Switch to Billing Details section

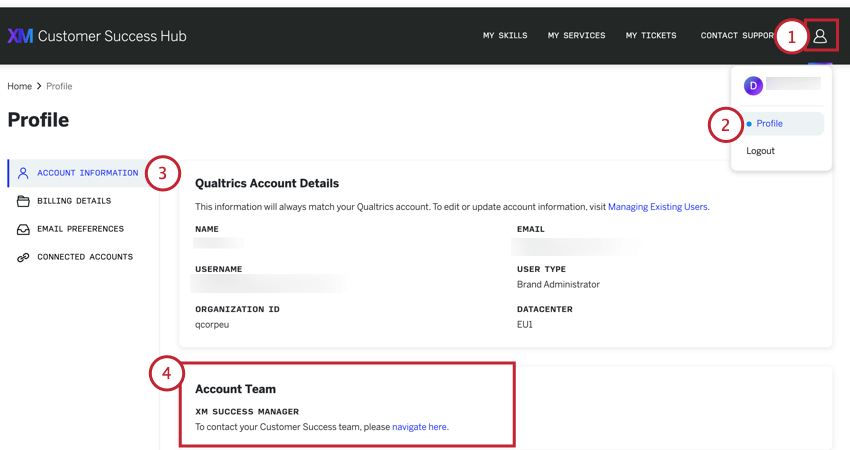[74, 201]
